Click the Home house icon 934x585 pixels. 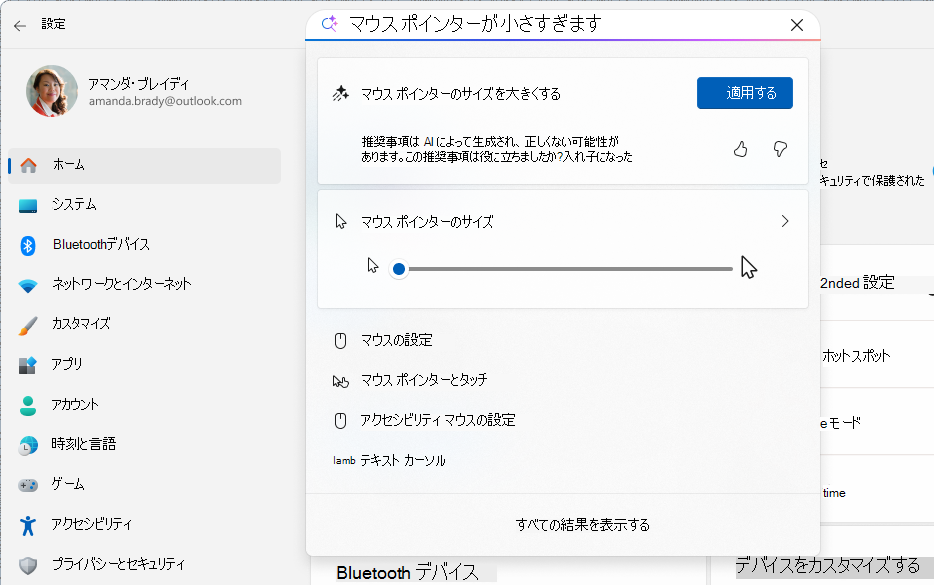(x=28, y=165)
